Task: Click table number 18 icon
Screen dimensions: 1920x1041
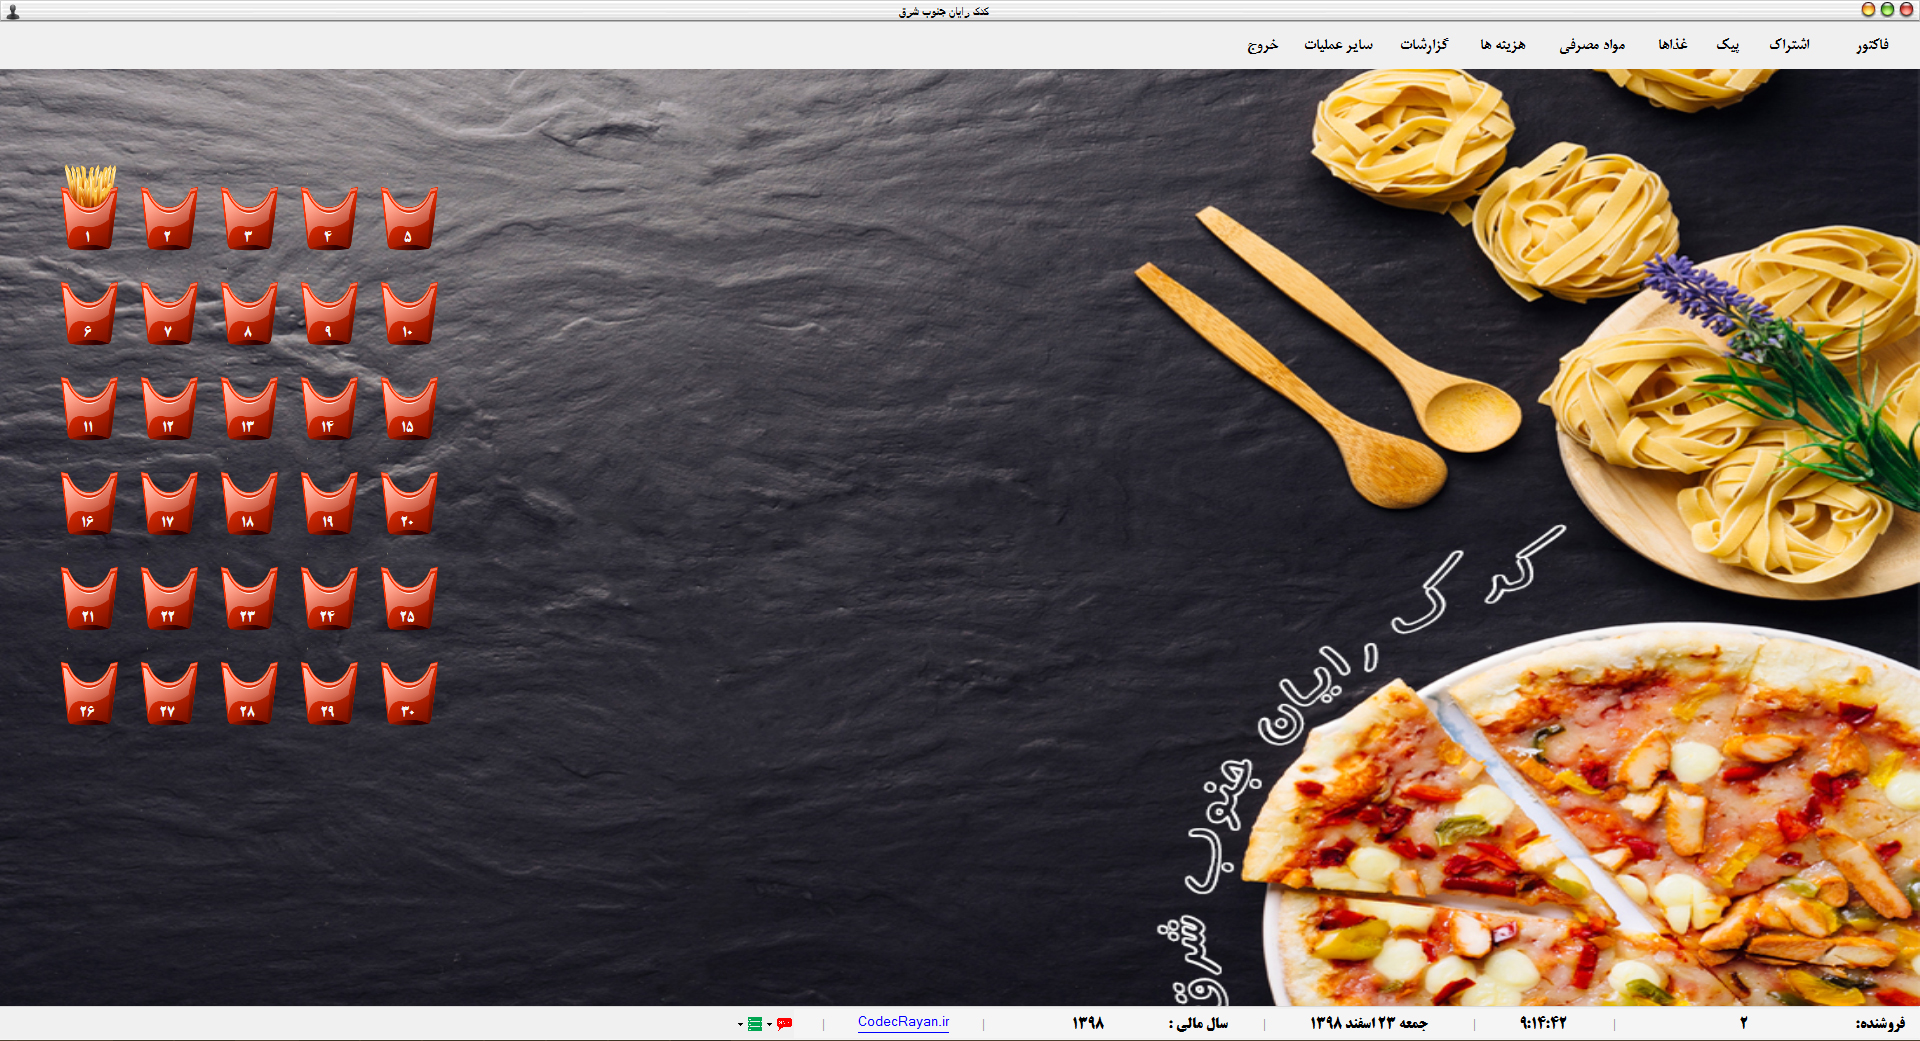Action: point(249,503)
